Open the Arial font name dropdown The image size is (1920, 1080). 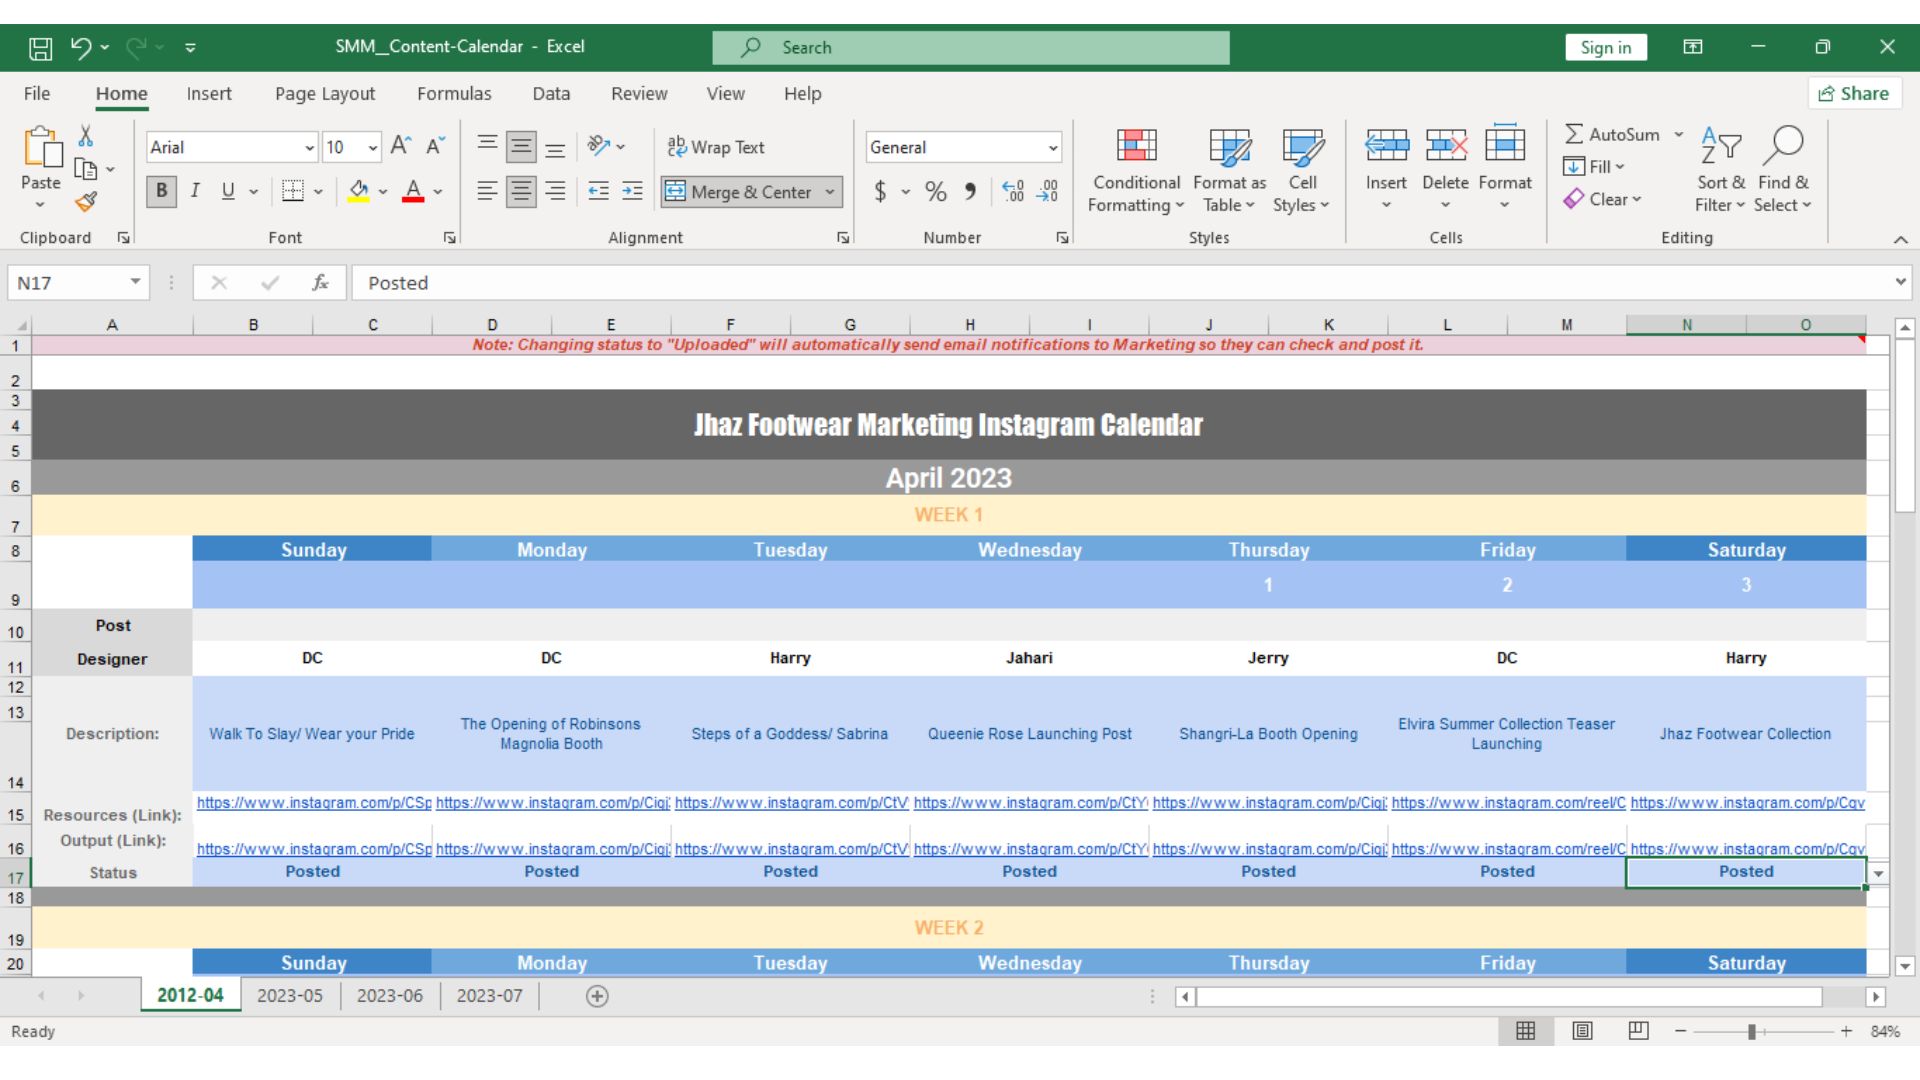pyautogui.click(x=309, y=148)
